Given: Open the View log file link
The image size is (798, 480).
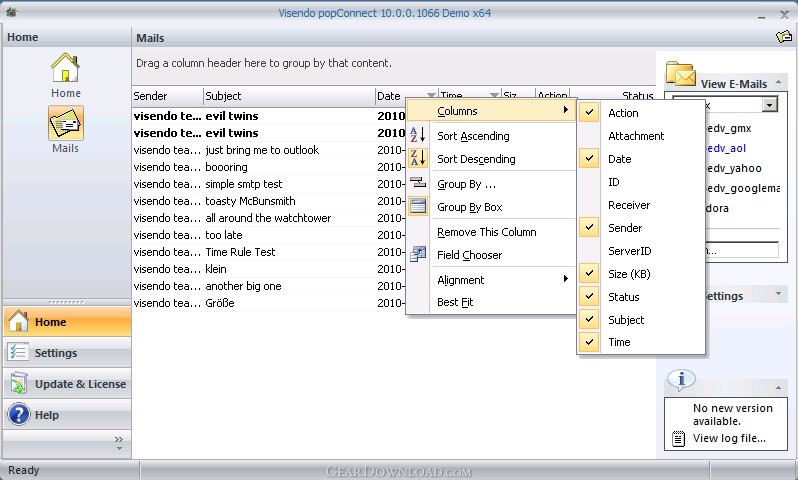Looking at the screenshot, I should click(729, 438).
